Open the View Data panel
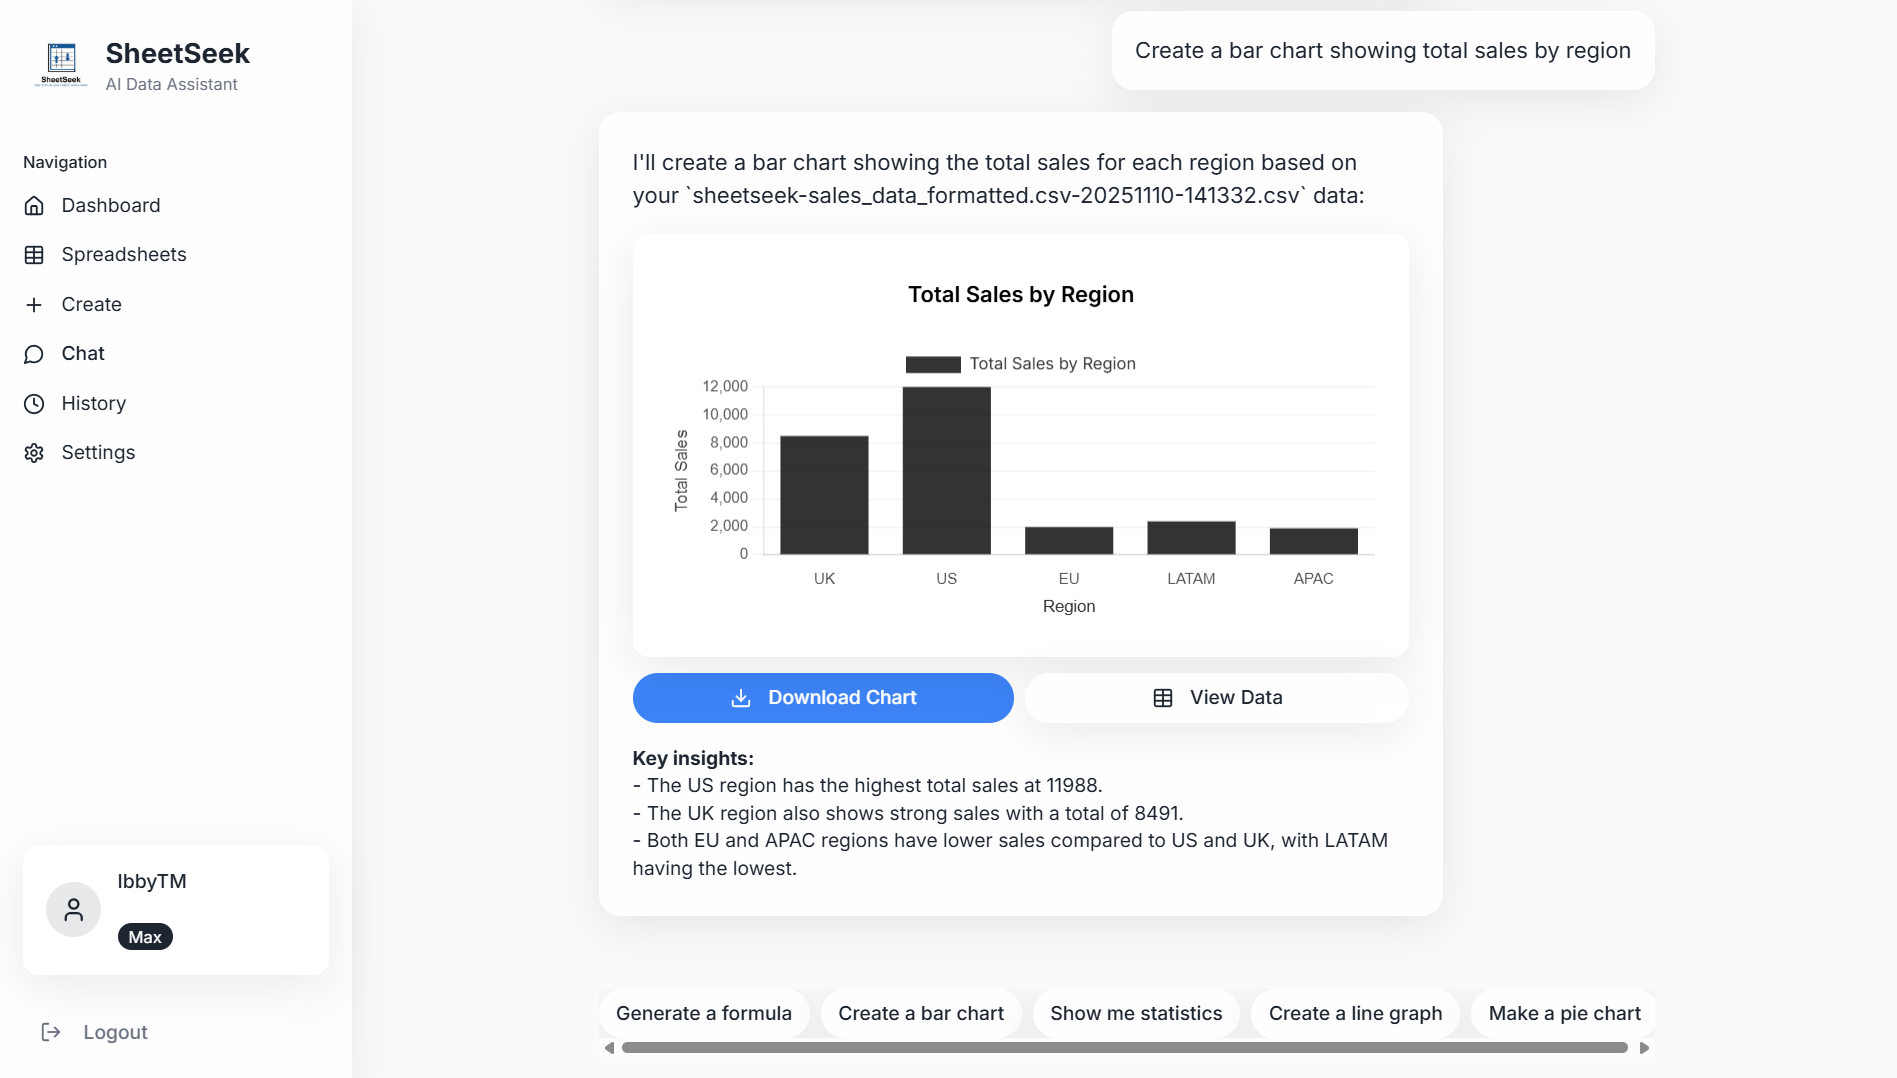The width and height of the screenshot is (1897, 1078). (1216, 697)
